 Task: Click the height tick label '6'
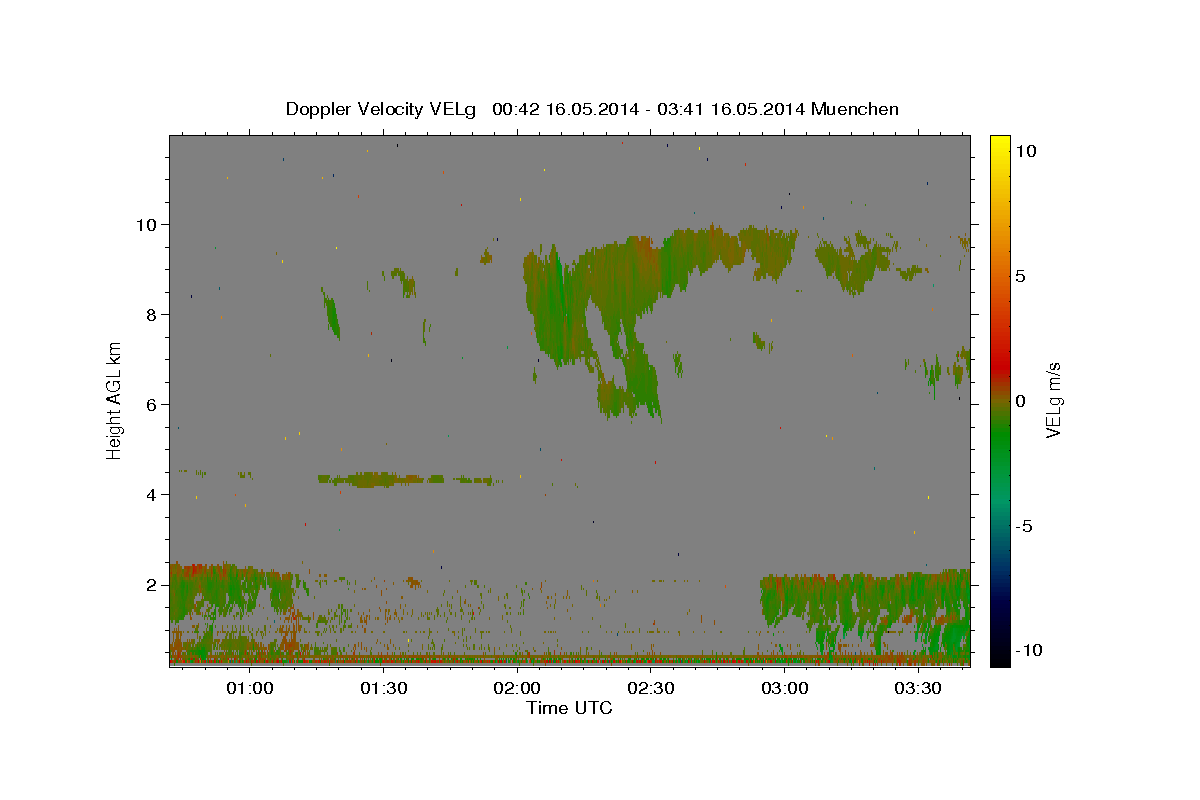pyautogui.click(x=152, y=405)
